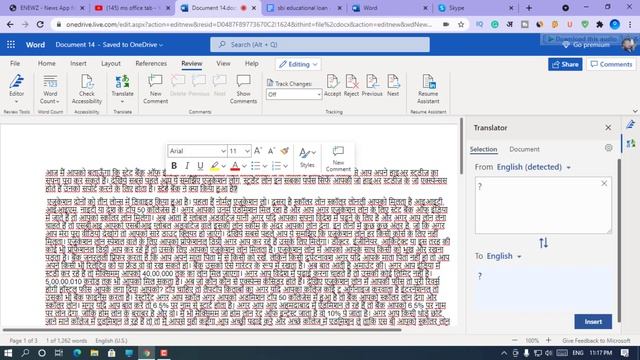The height and width of the screenshot is (360, 640).
Task: Open the Help tab
Action: tap(251, 64)
